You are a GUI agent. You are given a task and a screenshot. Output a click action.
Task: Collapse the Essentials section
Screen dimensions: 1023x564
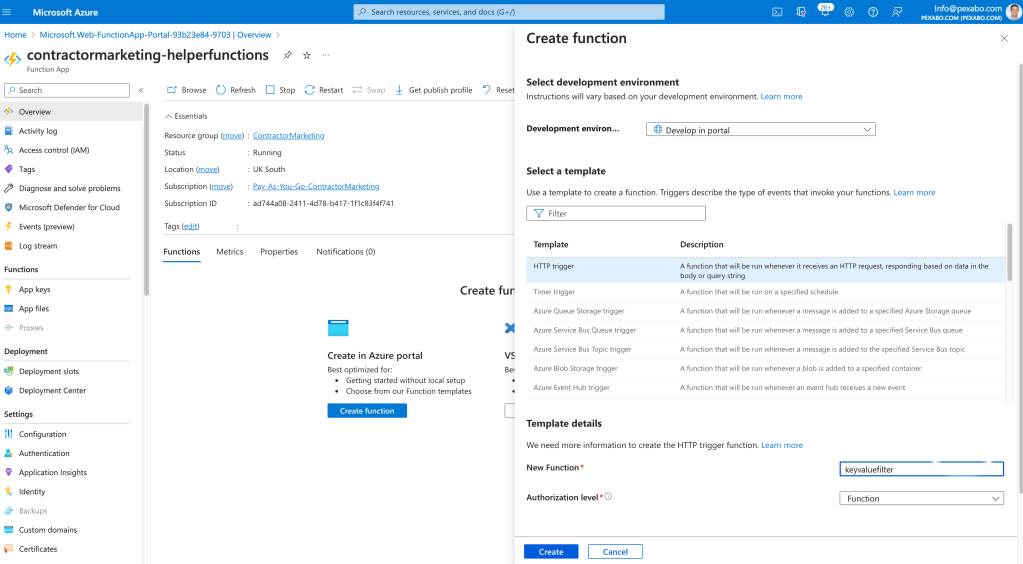(186, 116)
